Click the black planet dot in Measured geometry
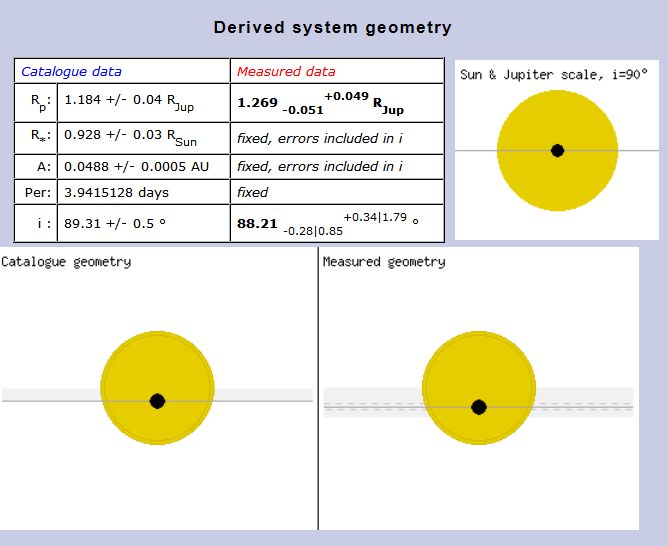 479,407
